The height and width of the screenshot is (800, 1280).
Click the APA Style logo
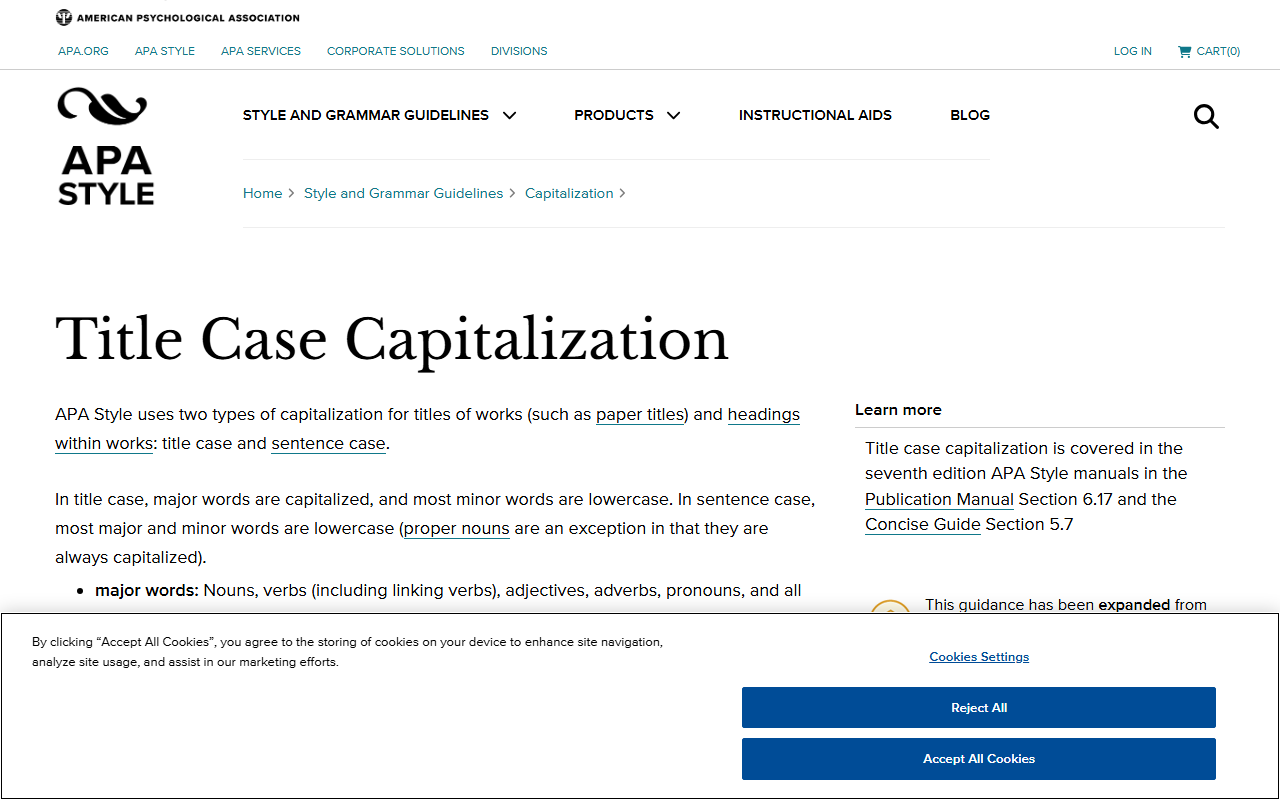[105, 147]
